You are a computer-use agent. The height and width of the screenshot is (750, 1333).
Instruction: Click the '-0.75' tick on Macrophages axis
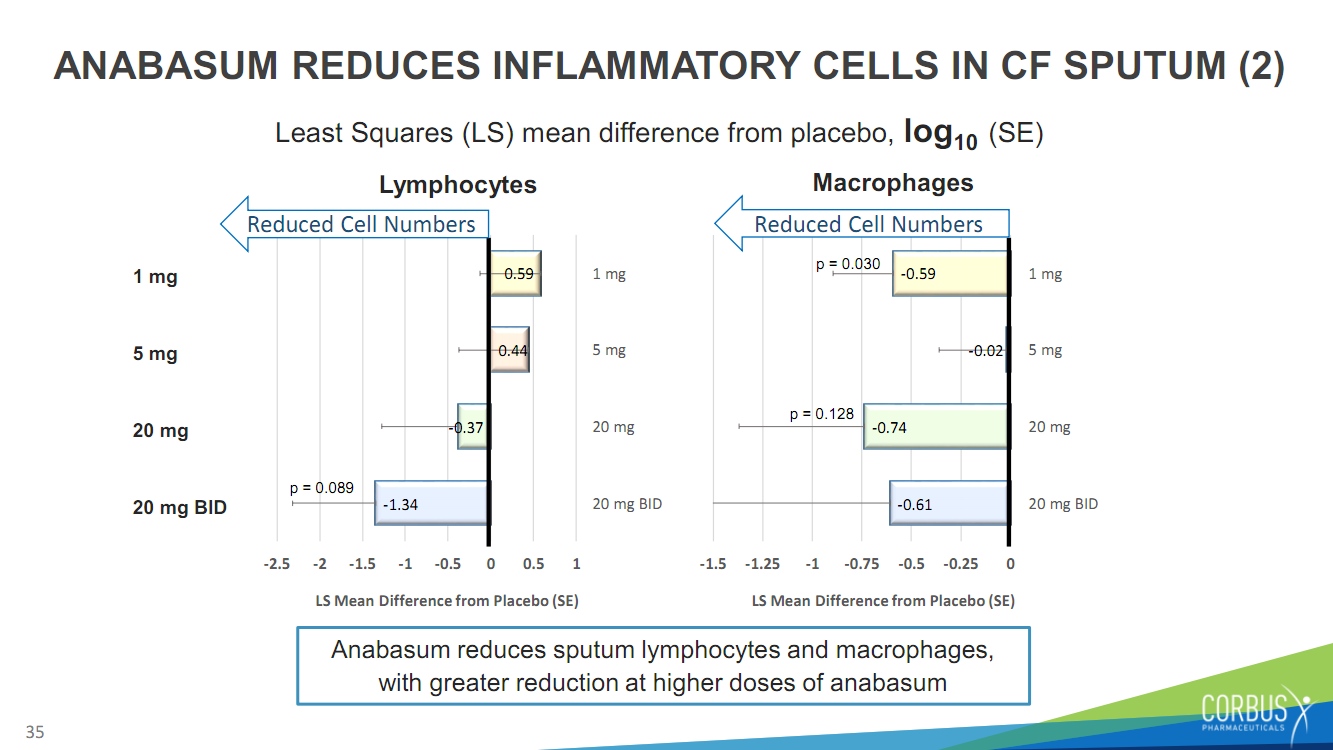click(x=861, y=564)
